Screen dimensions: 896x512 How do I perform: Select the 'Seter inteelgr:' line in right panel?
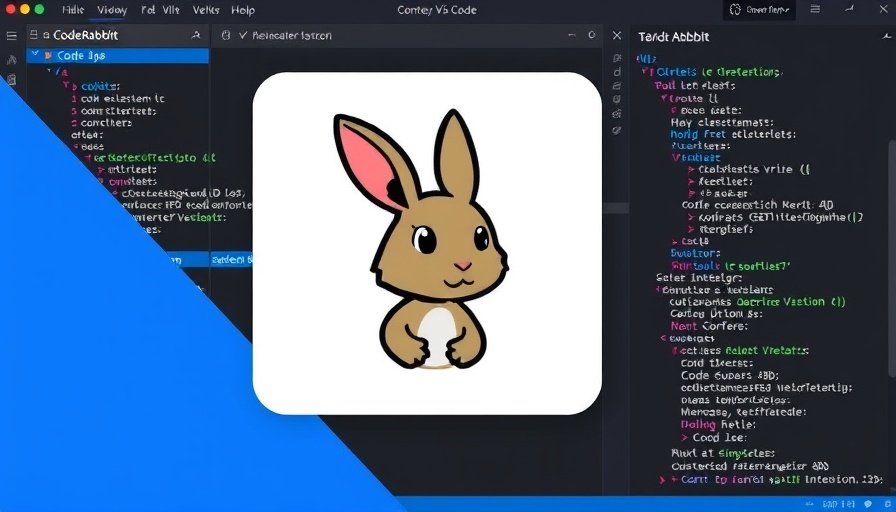[699, 278]
